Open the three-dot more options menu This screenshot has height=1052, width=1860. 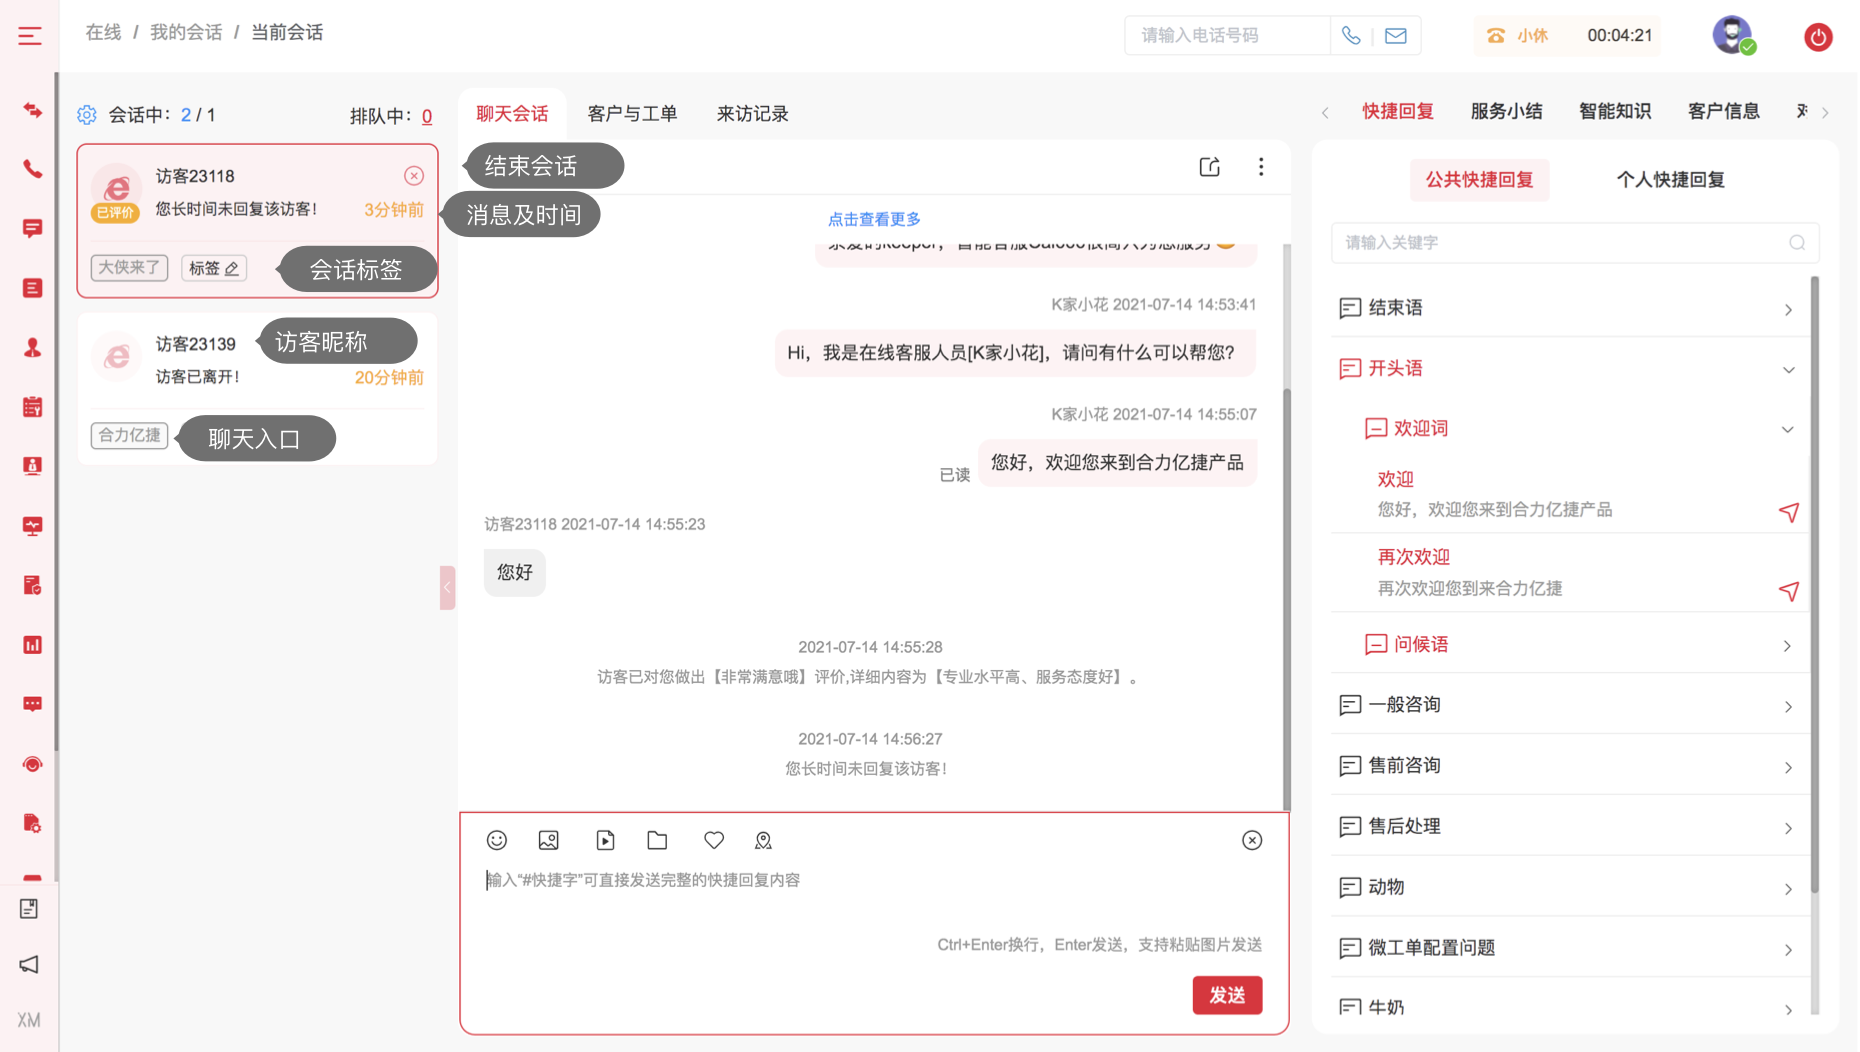[x=1261, y=167]
